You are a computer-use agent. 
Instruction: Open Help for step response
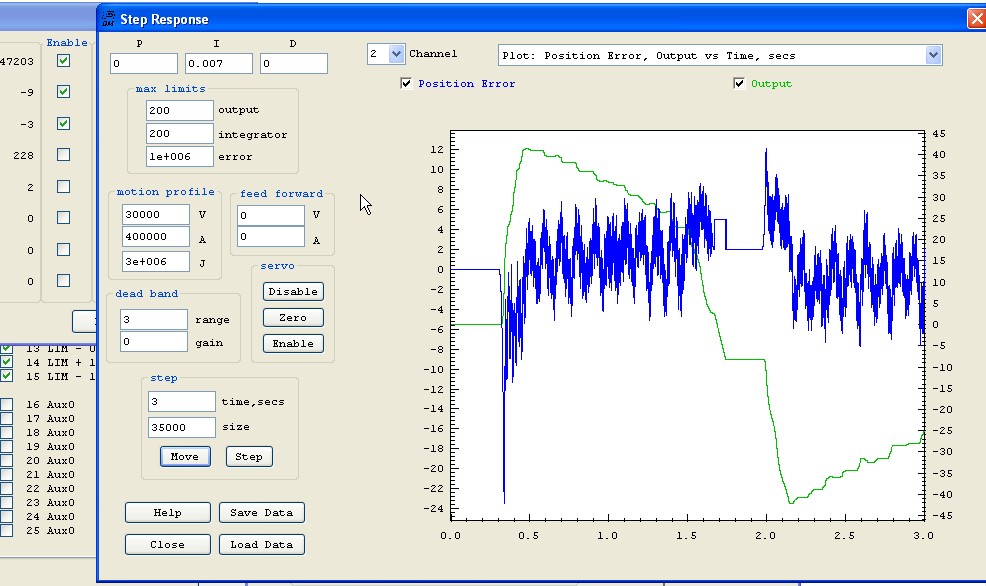pyautogui.click(x=167, y=512)
